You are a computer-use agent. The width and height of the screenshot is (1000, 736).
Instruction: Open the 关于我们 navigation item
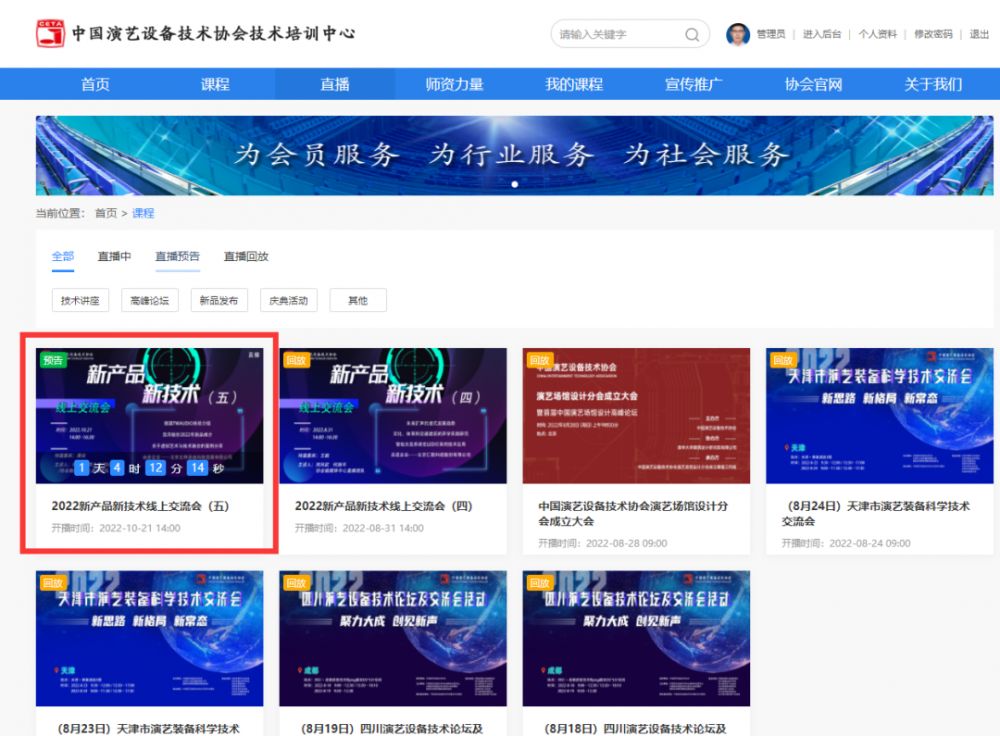[x=933, y=84]
